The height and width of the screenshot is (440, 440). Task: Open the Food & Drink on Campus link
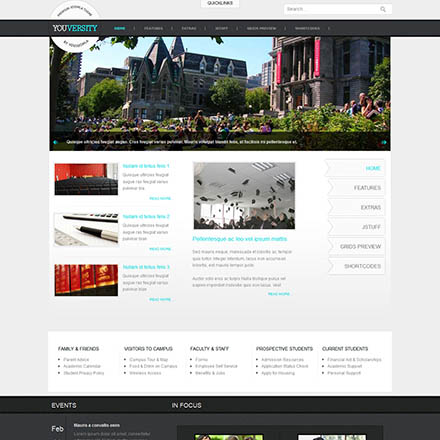(153, 366)
